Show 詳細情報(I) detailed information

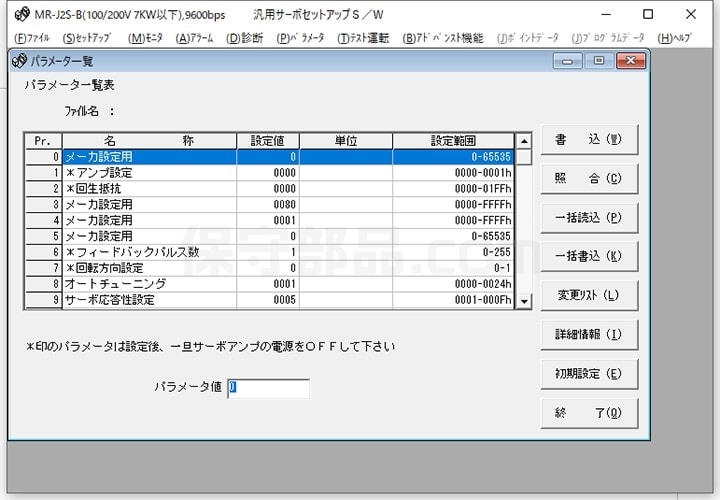589,334
